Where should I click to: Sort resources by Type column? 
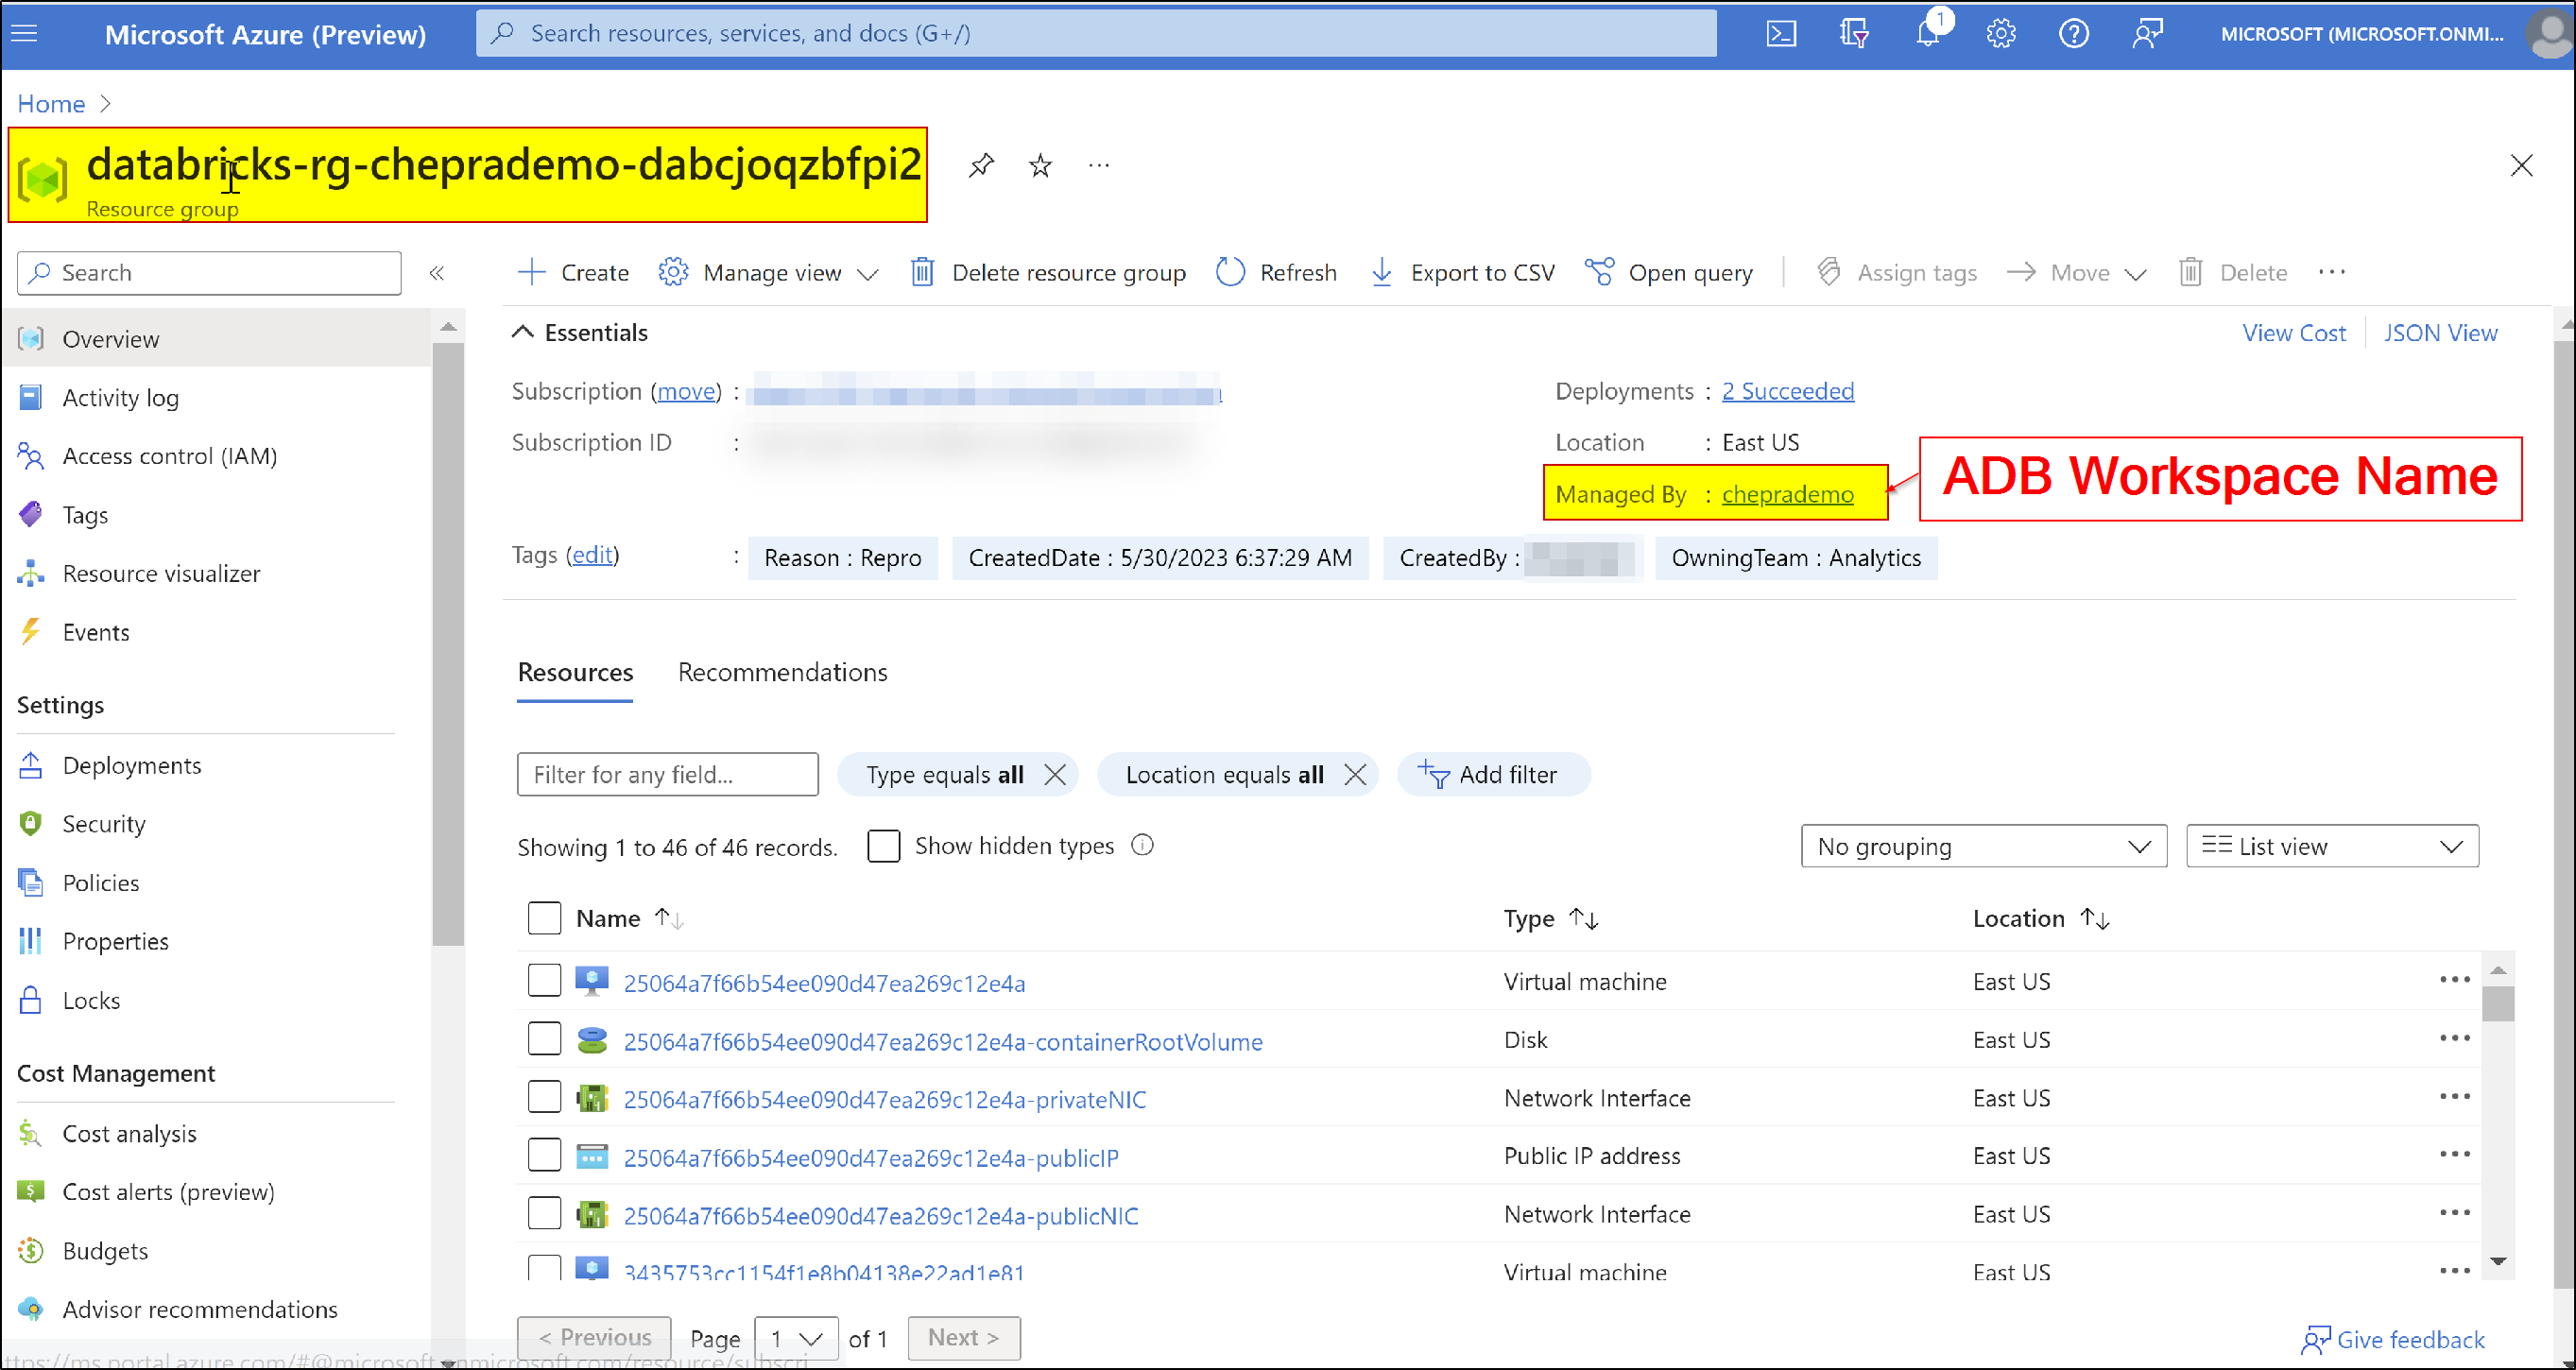click(1550, 919)
